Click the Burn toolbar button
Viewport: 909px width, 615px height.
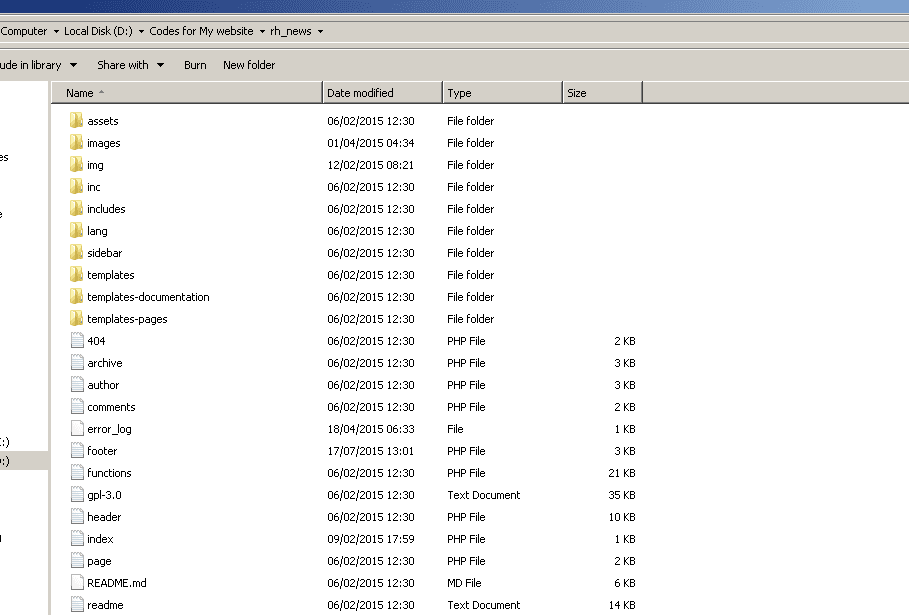tap(195, 65)
